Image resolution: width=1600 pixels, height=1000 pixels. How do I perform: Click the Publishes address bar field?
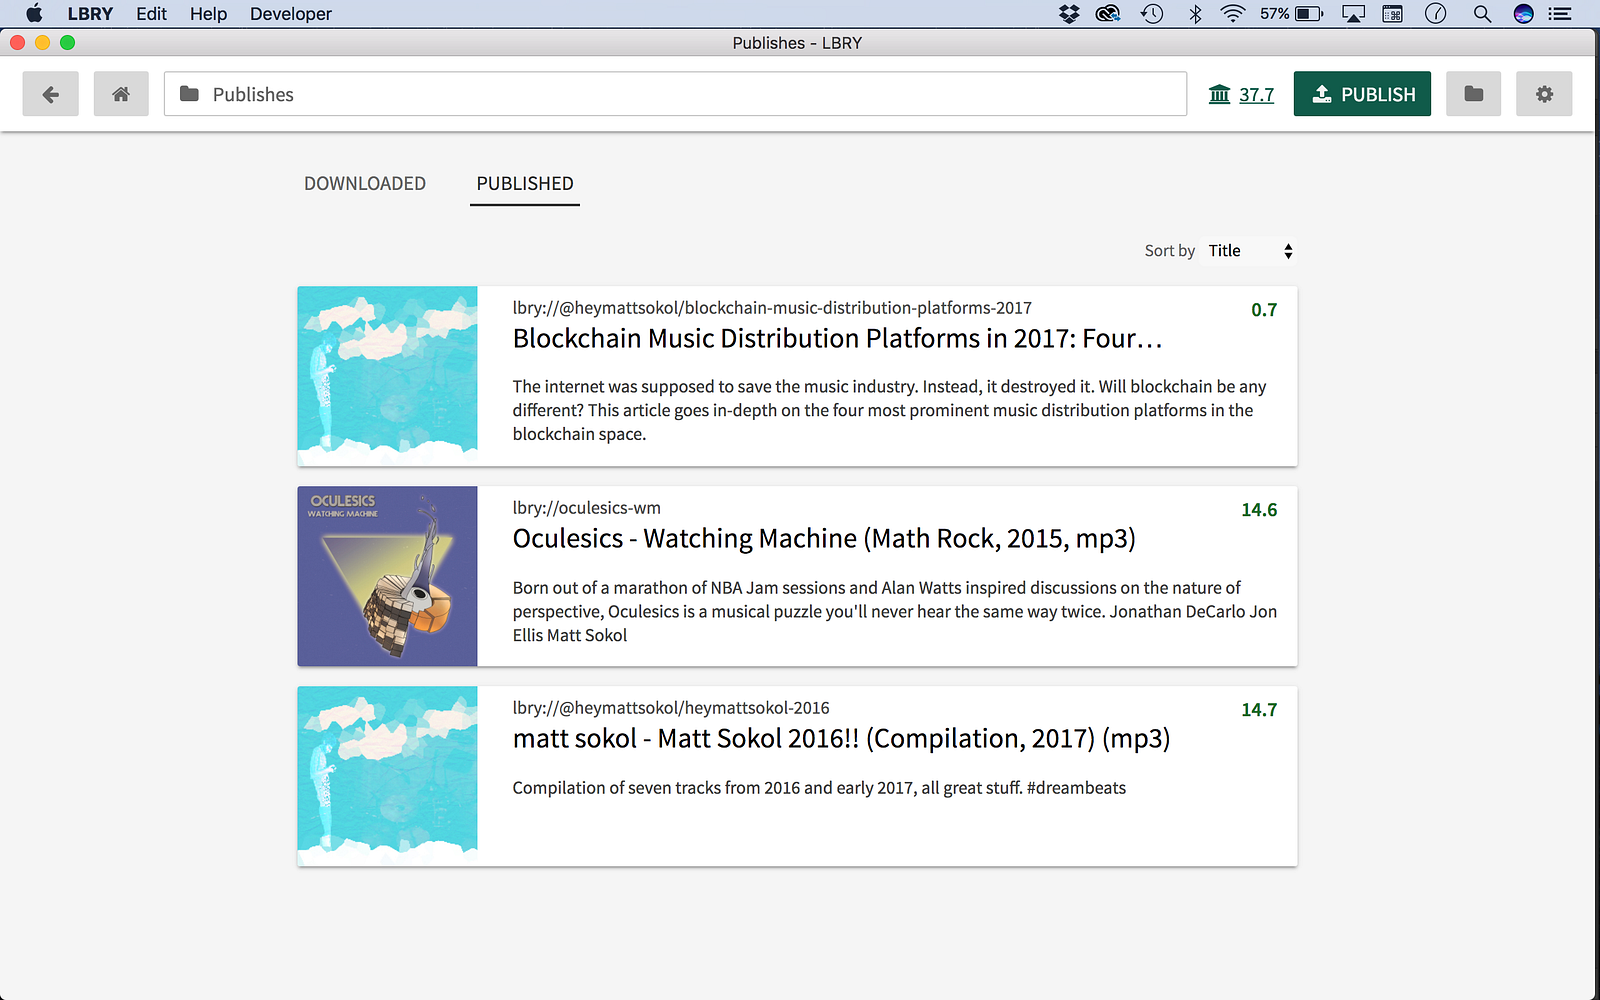[x=675, y=94]
